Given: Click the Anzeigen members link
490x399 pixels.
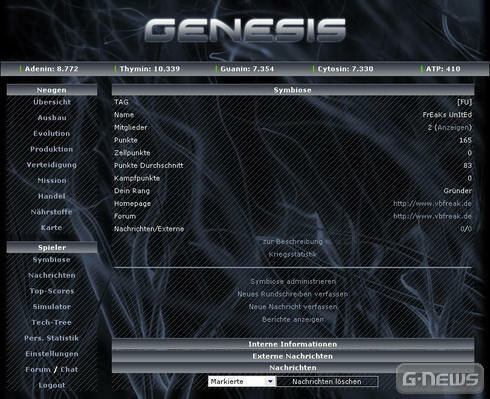Looking at the screenshot, I should click(453, 127).
